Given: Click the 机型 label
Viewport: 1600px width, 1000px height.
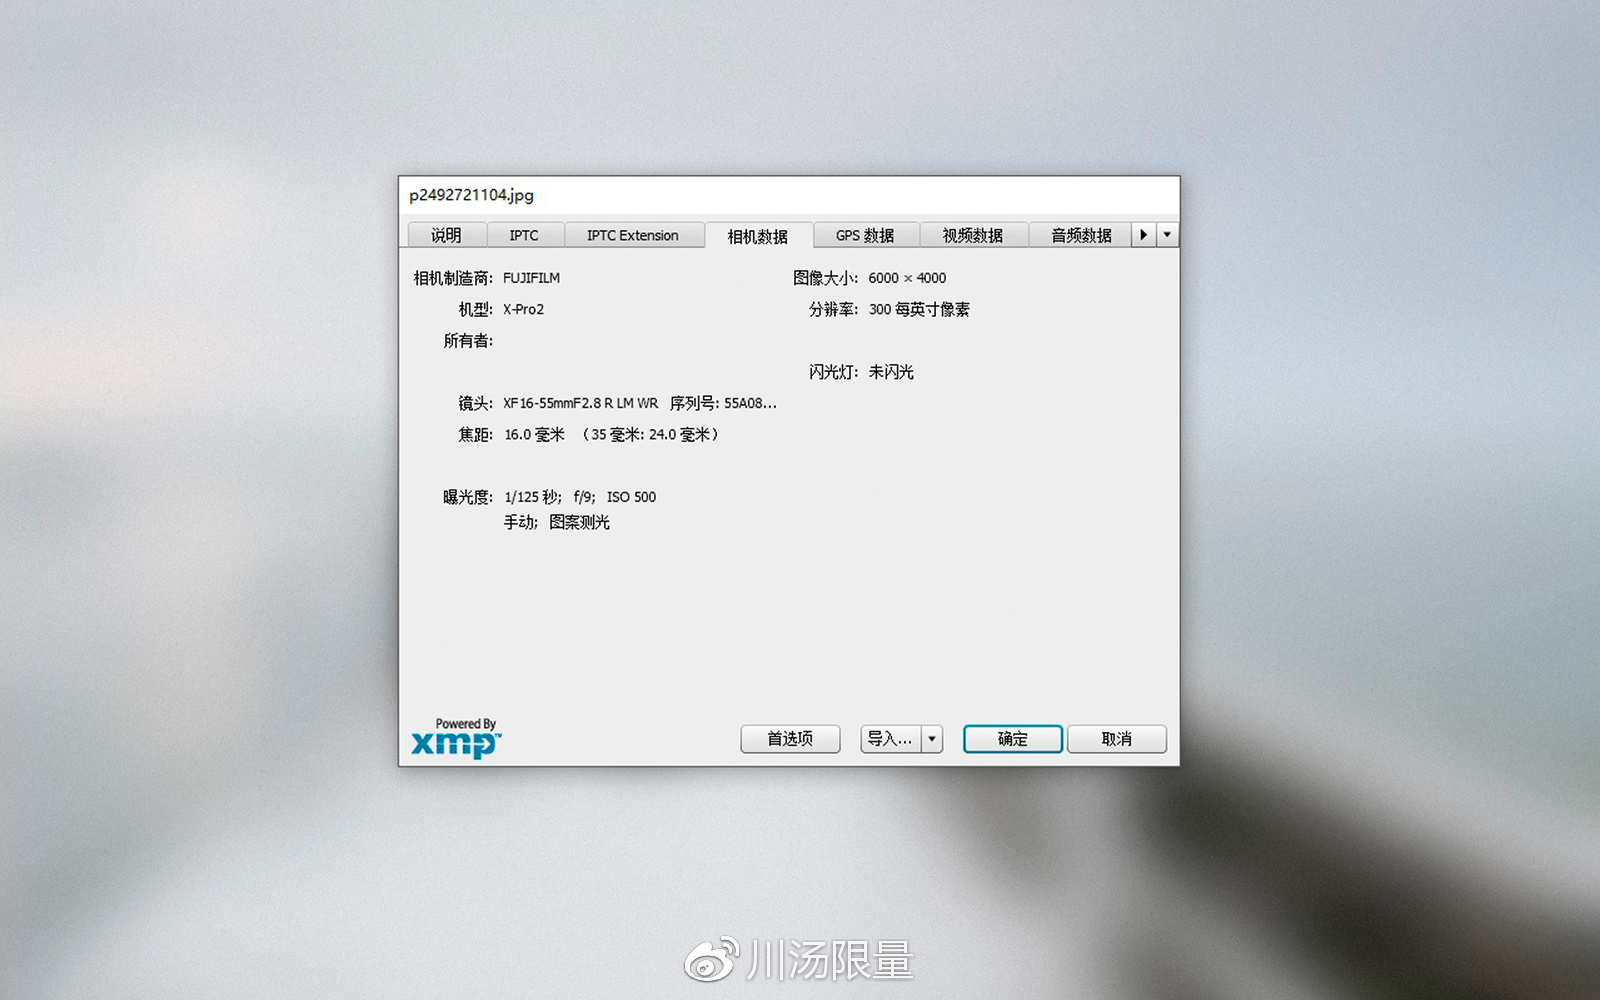Looking at the screenshot, I should 476,309.
